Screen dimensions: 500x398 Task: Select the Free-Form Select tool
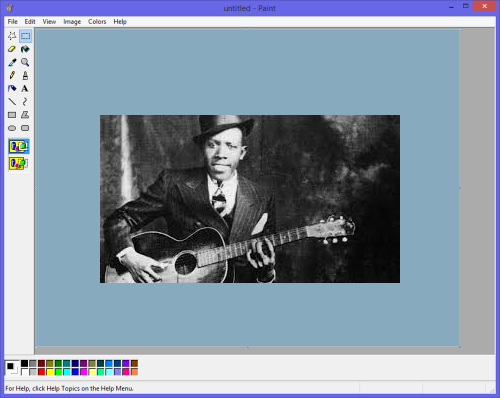tap(12, 36)
